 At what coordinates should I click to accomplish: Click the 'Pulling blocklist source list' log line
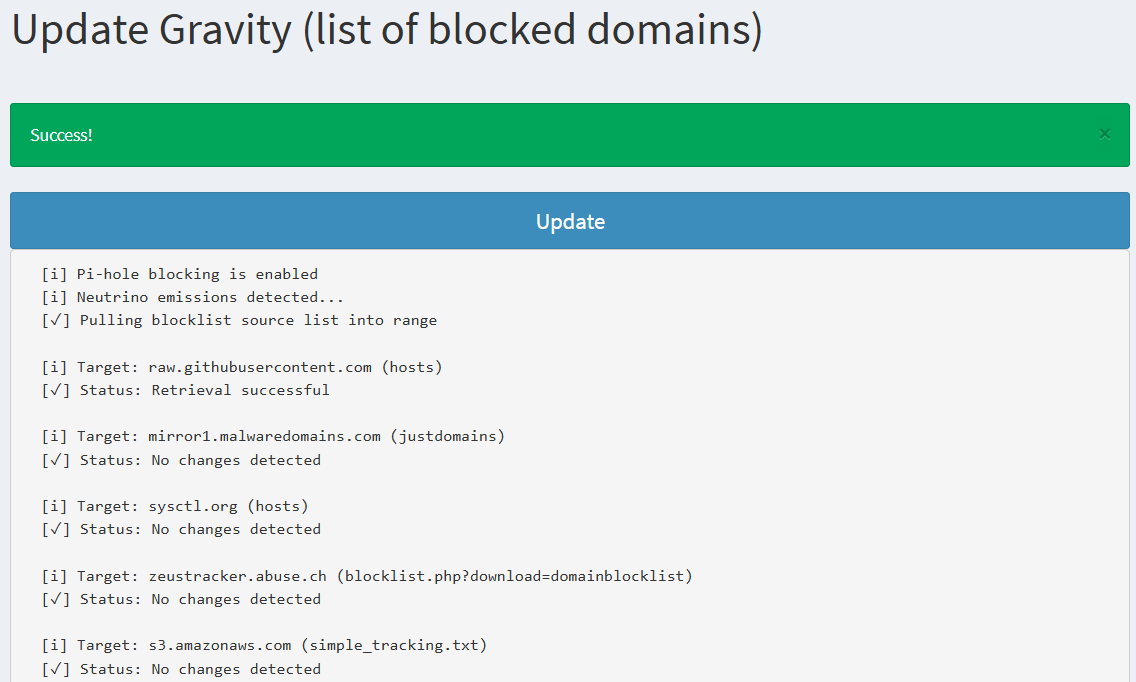(239, 320)
